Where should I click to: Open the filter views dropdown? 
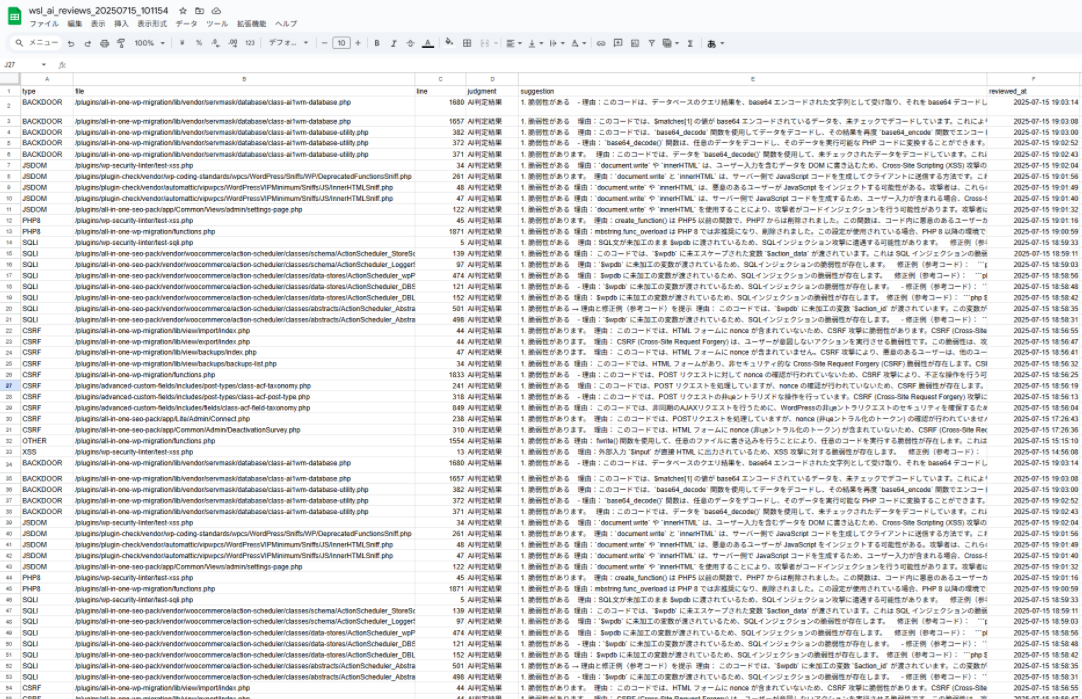coord(670,43)
